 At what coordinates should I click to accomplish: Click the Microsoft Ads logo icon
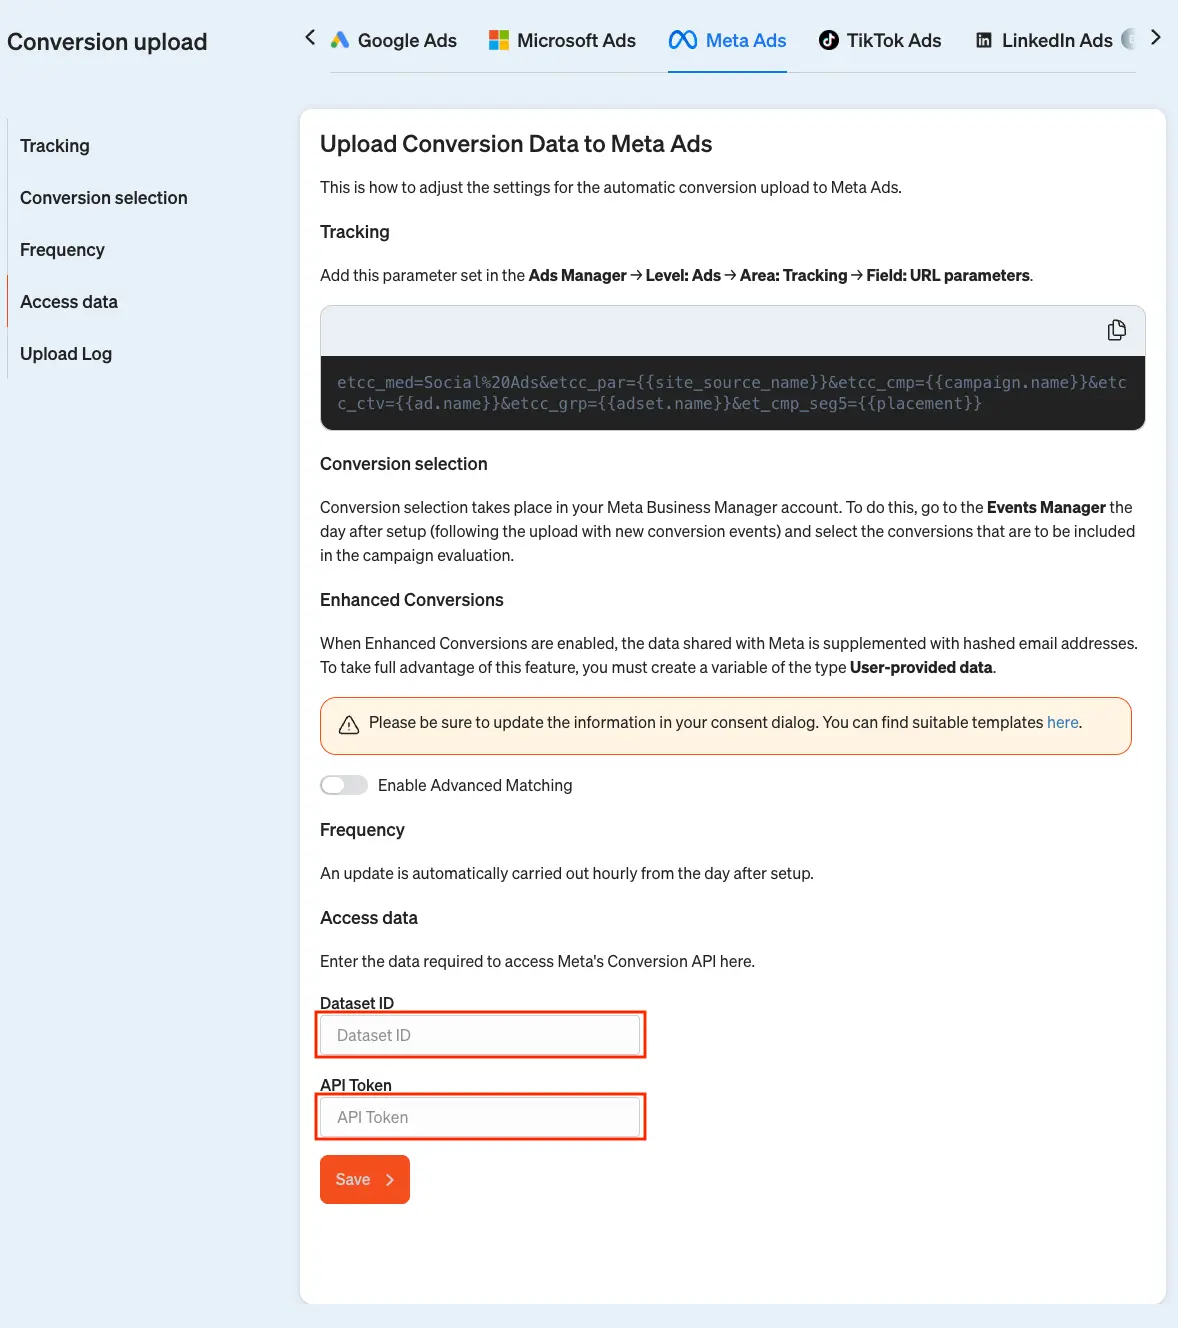point(499,40)
